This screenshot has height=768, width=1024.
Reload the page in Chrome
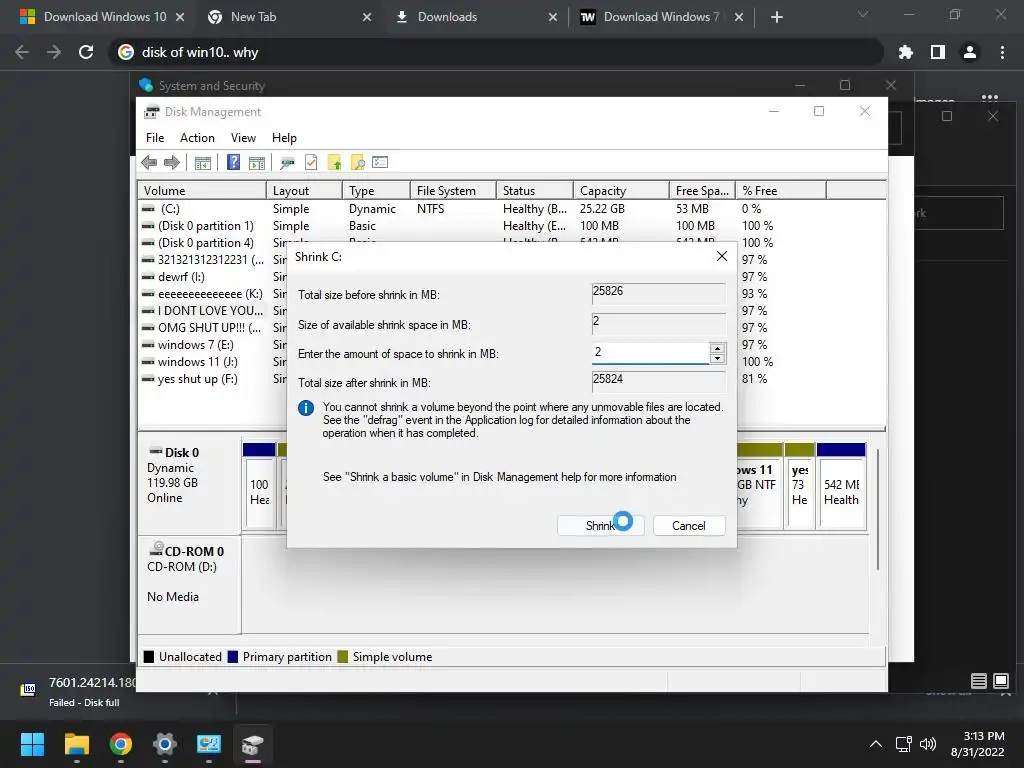click(x=86, y=52)
